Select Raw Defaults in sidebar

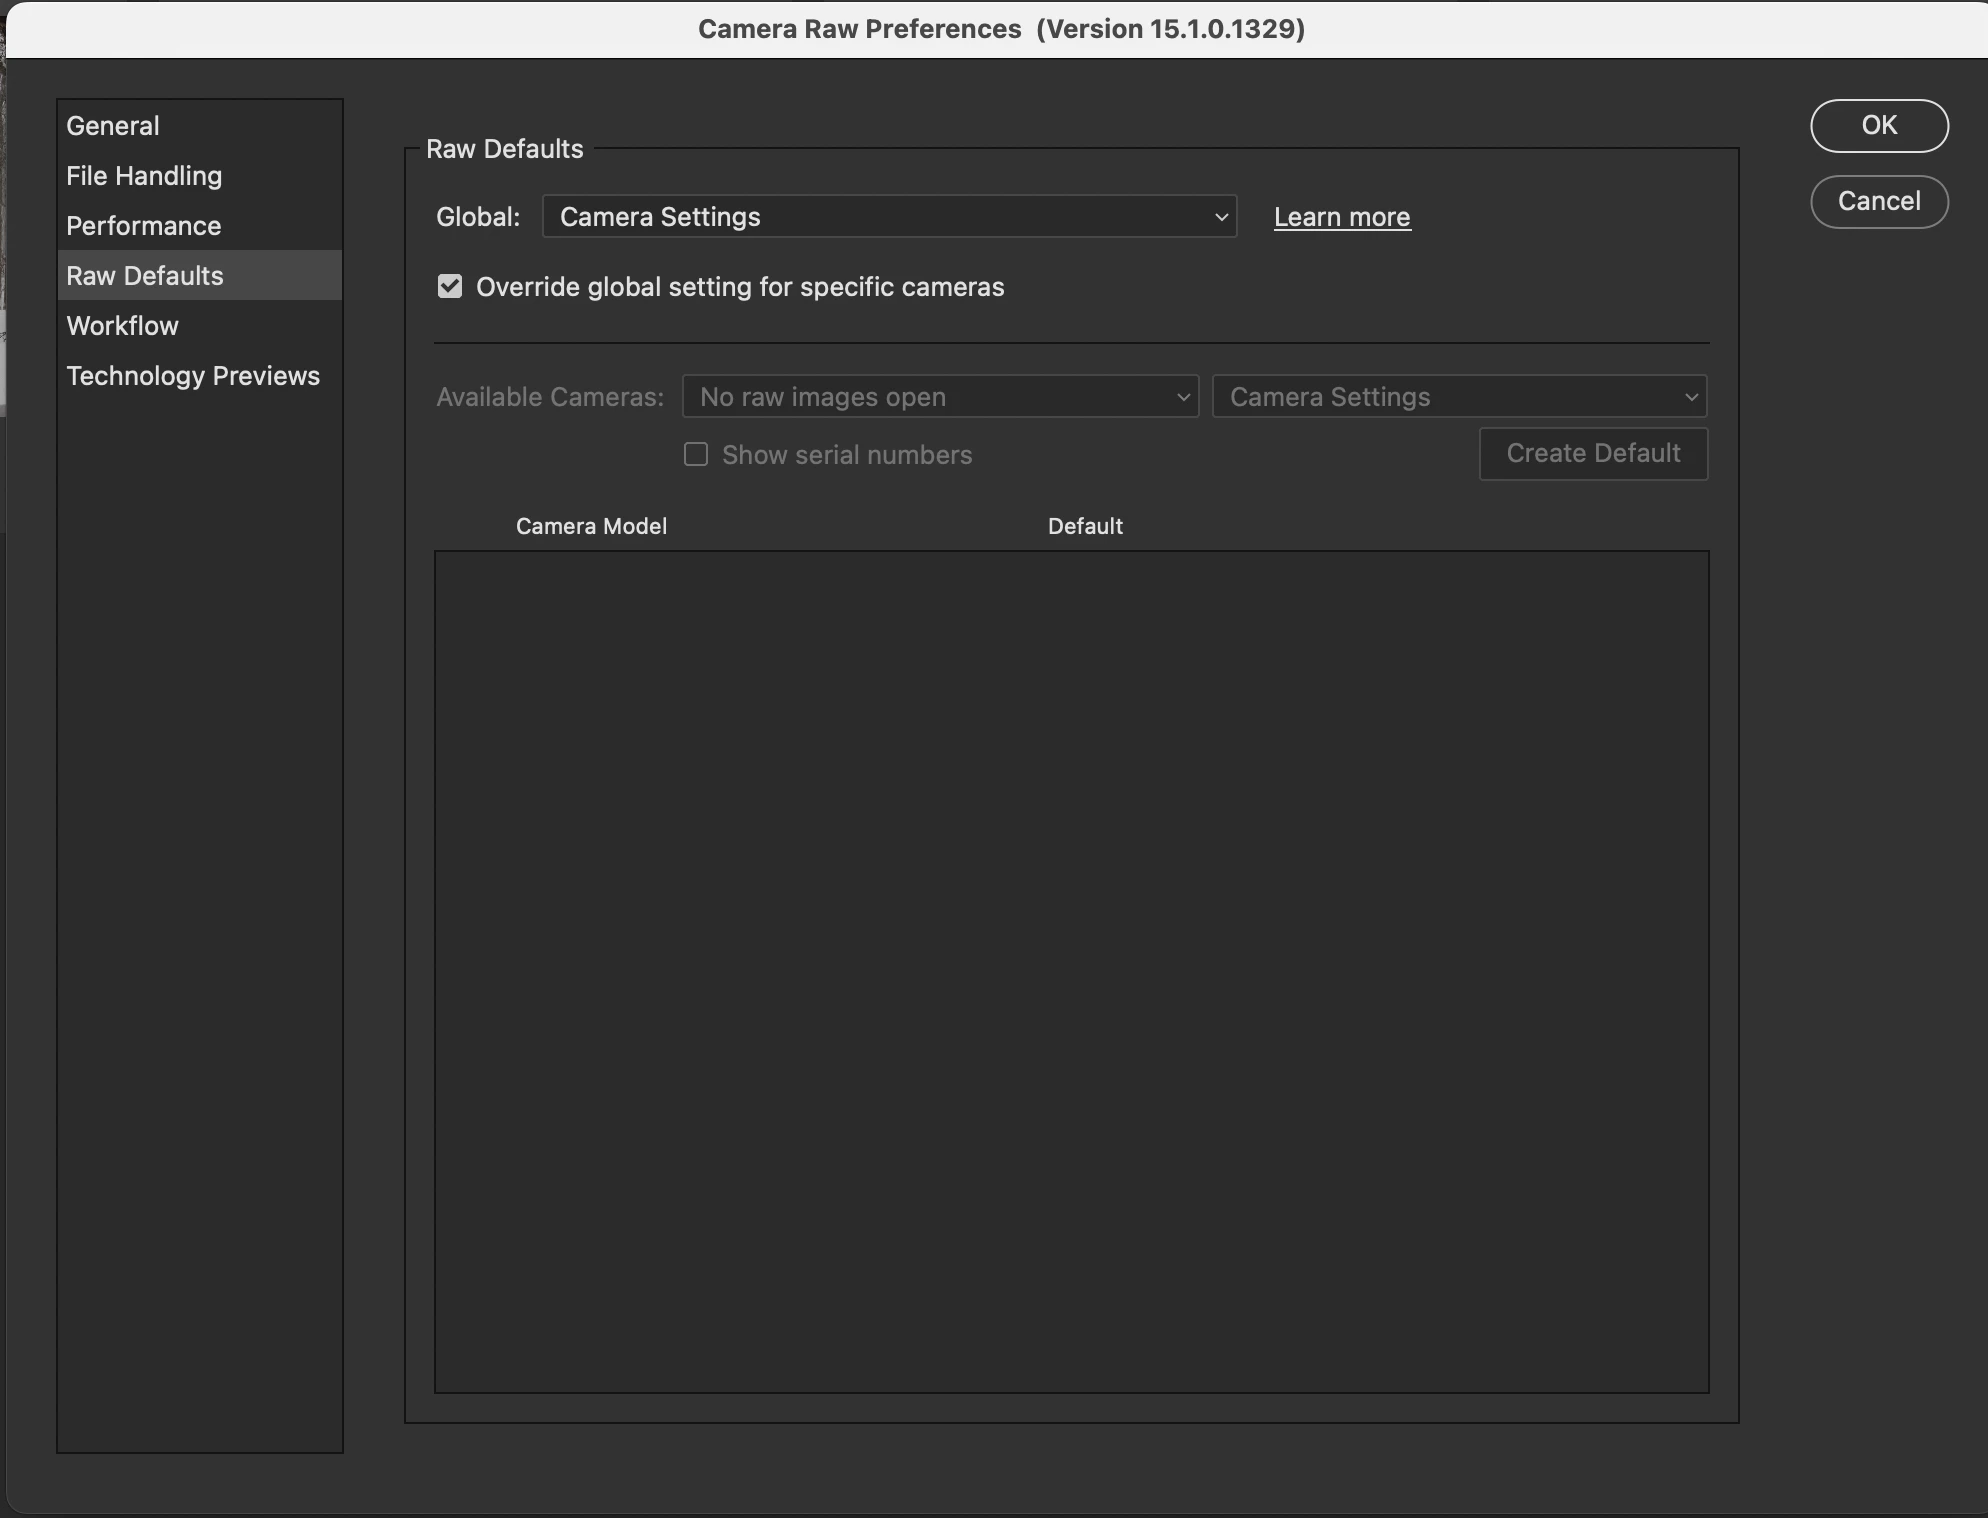pyautogui.click(x=145, y=276)
